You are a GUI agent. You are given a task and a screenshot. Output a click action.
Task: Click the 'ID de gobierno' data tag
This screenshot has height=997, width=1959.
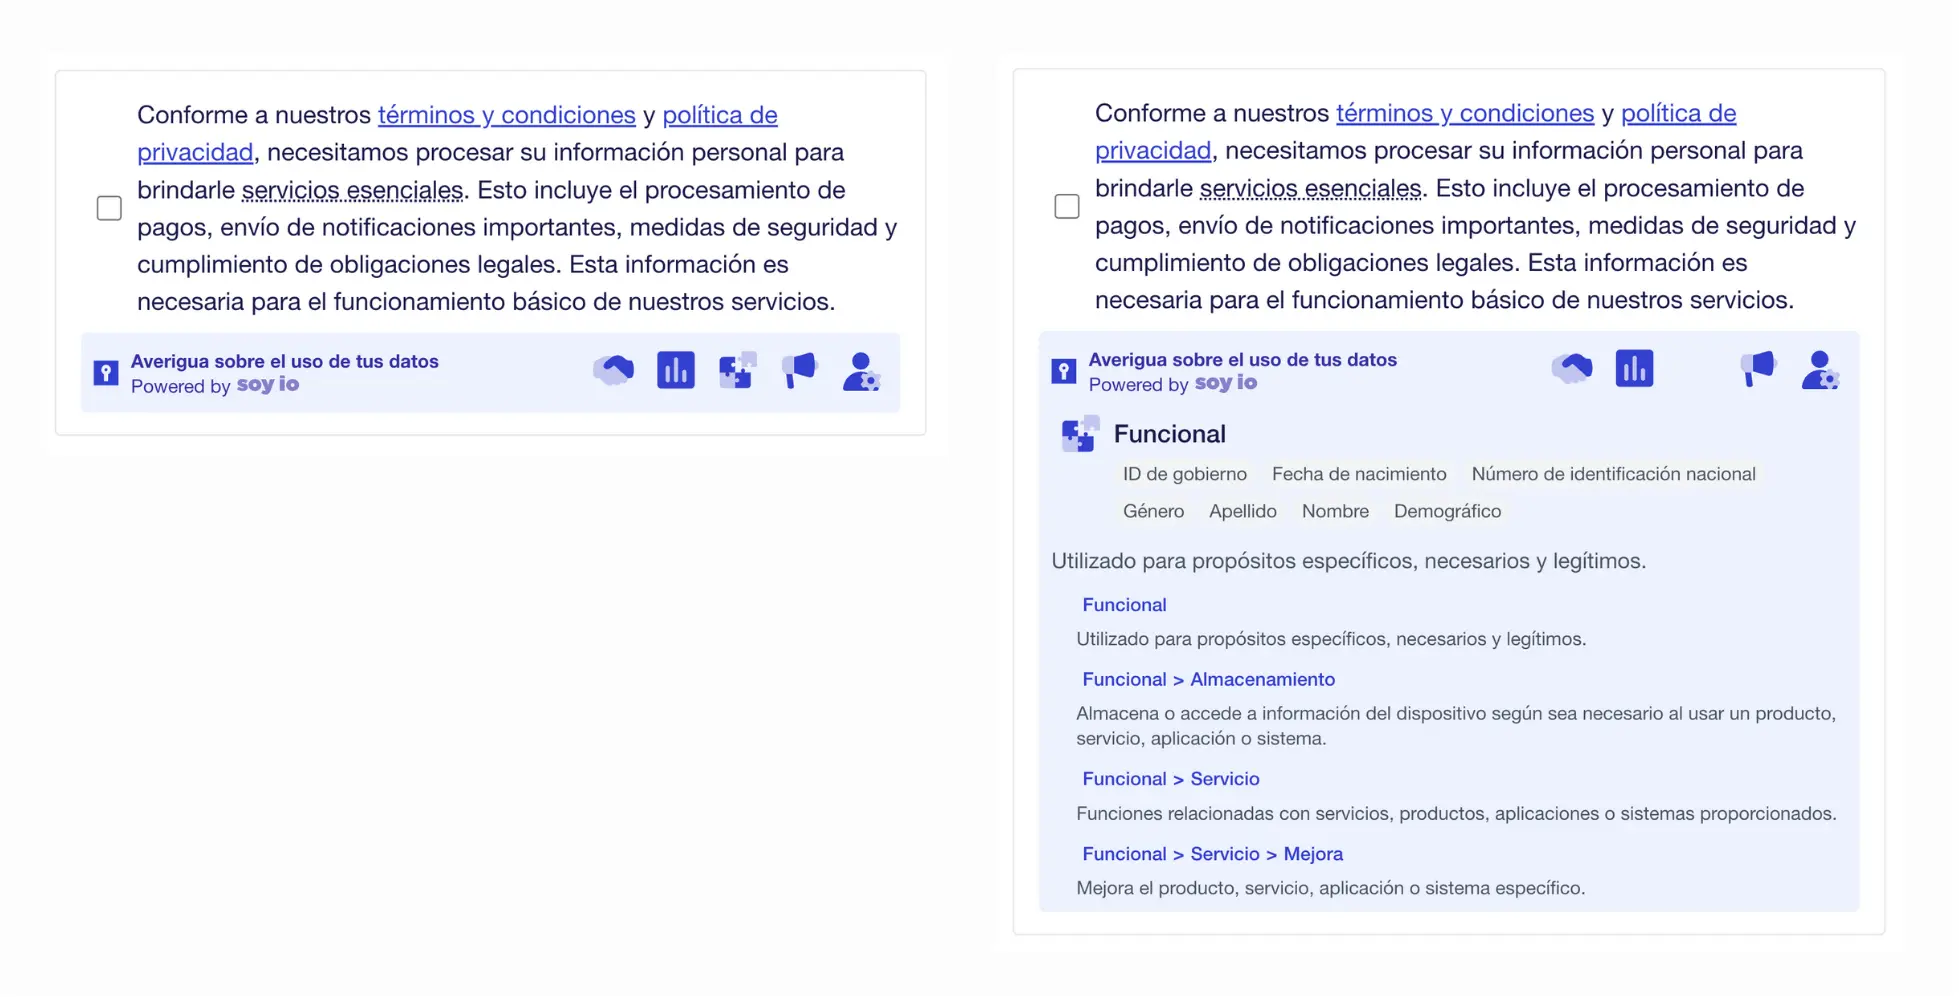click(1185, 474)
